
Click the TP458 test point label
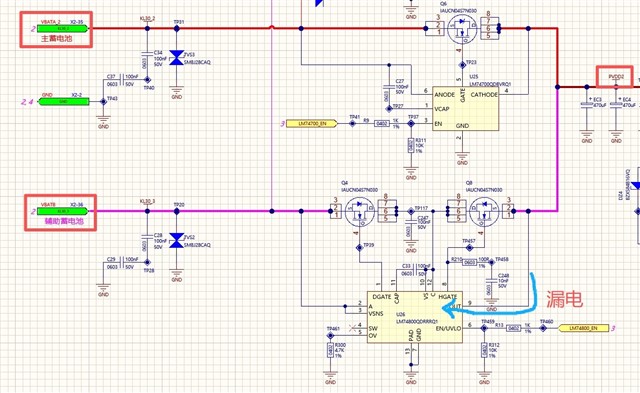(502, 260)
